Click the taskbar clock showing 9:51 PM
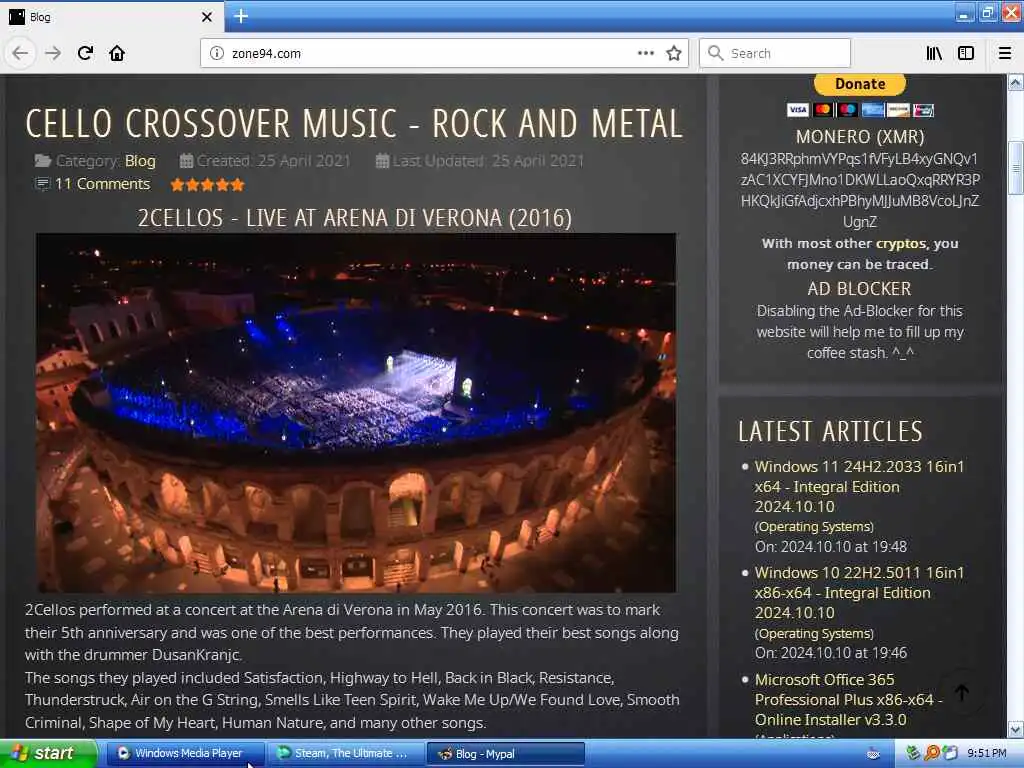The image size is (1024, 768). (987, 754)
